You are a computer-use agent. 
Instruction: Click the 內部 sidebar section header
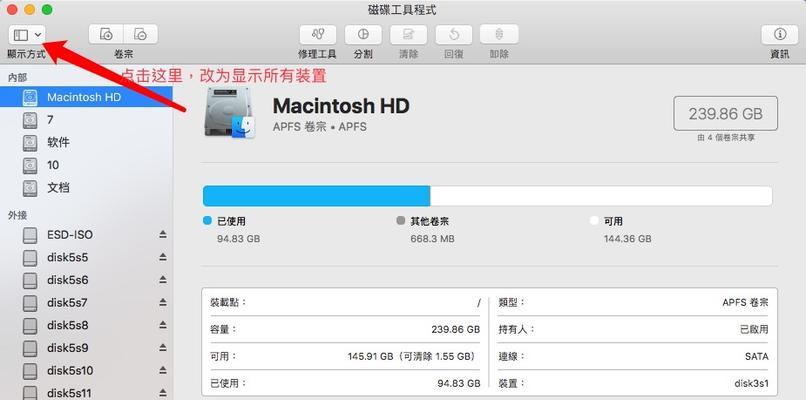17,78
